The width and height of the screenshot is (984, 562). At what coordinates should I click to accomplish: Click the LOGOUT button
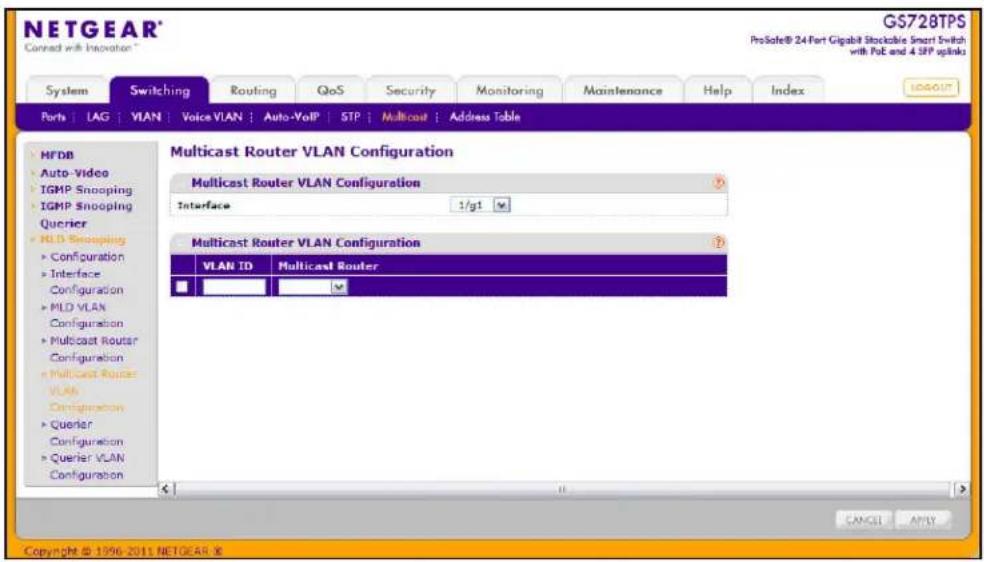[x=931, y=88]
